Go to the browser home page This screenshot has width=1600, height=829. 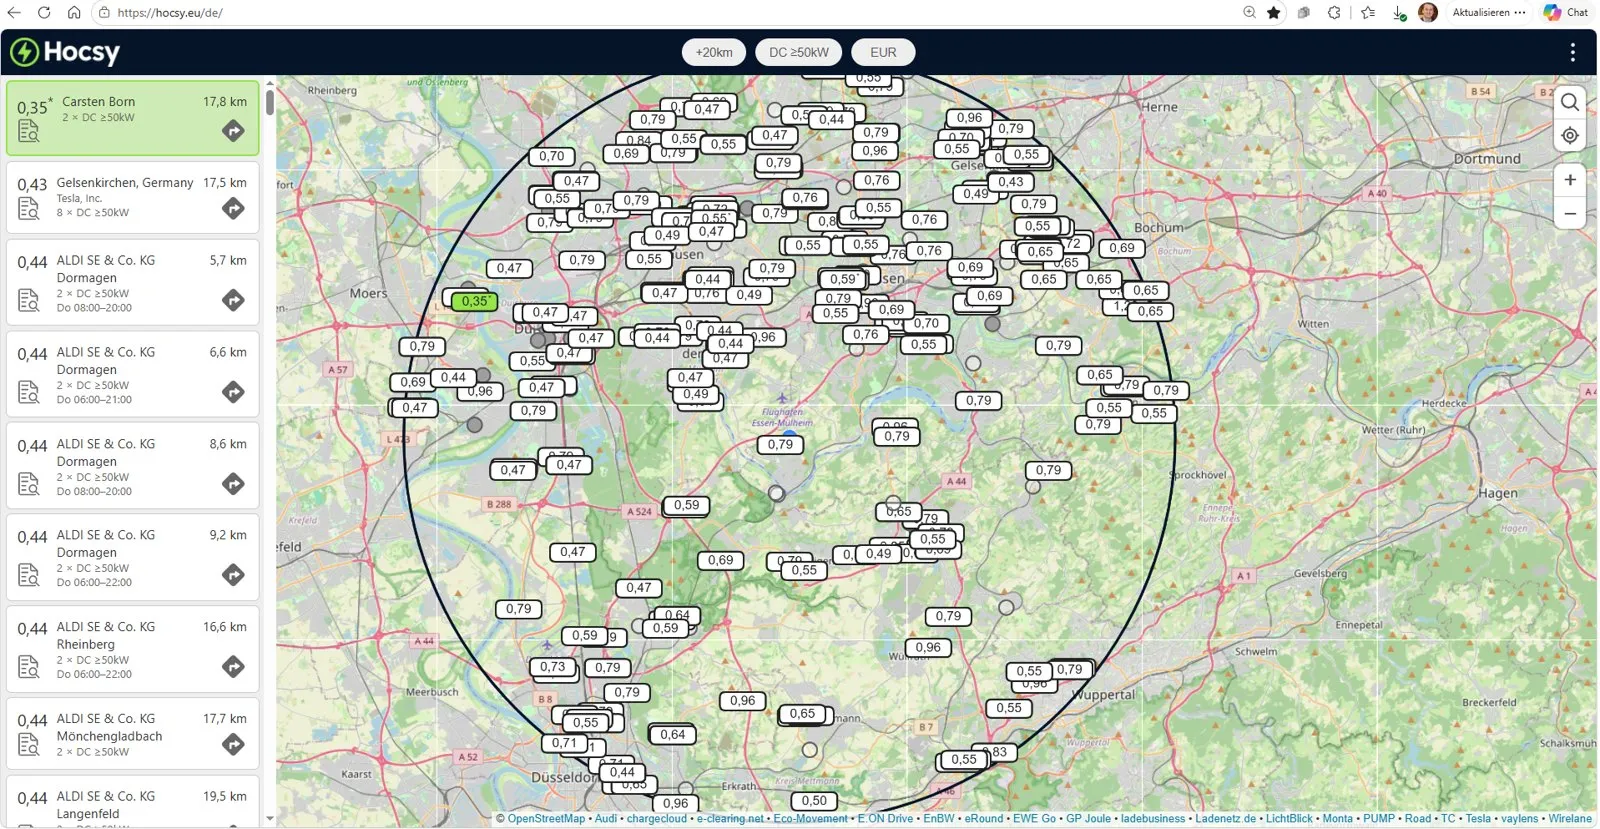click(x=74, y=13)
